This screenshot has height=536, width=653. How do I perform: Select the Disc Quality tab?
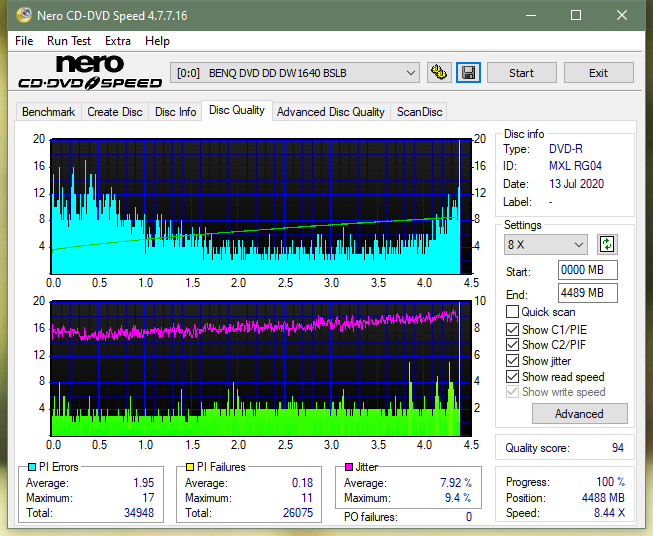click(x=237, y=110)
